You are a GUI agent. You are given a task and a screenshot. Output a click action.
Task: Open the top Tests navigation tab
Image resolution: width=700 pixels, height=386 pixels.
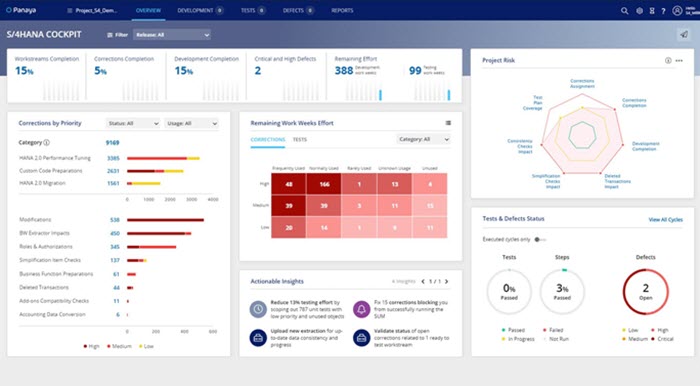253,11
